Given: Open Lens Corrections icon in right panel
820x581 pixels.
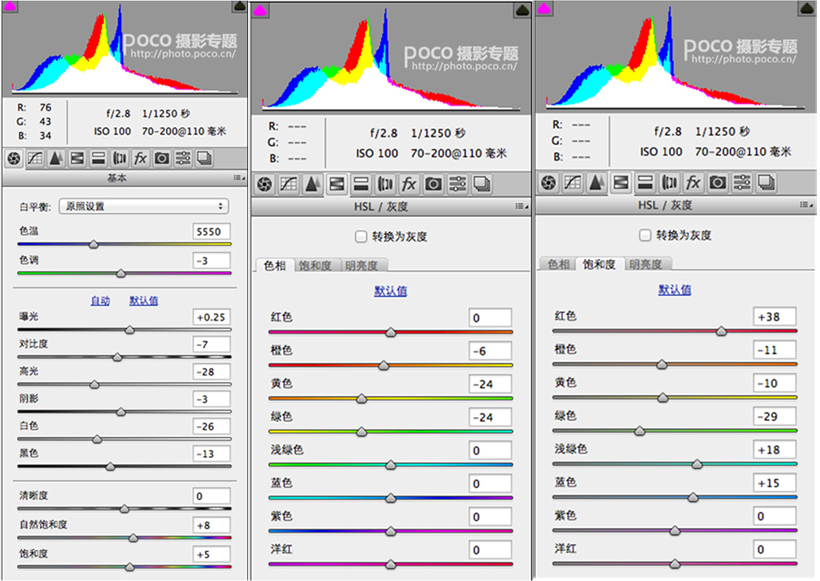Looking at the screenshot, I should point(669,183).
